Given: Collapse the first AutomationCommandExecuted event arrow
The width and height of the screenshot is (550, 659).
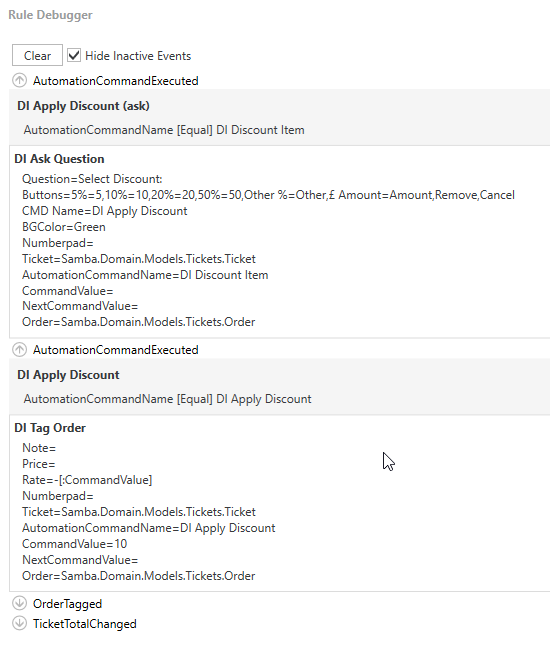Looking at the screenshot, I should pos(19,80).
